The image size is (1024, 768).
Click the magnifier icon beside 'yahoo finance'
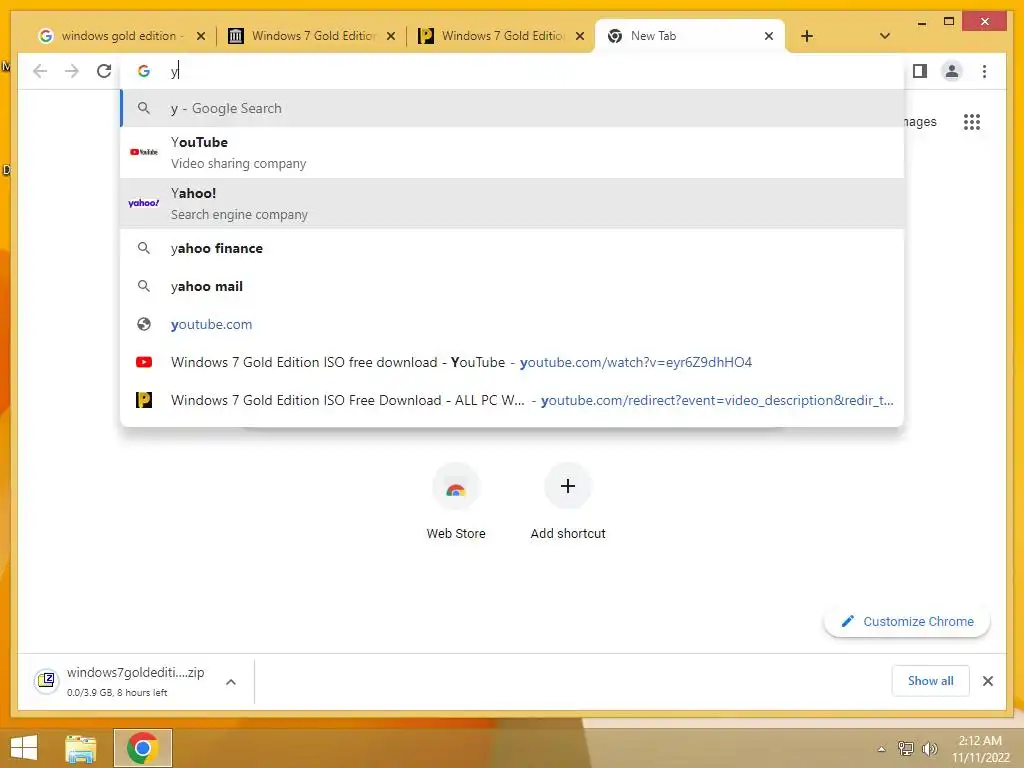pyautogui.click(x=144, y=249)
